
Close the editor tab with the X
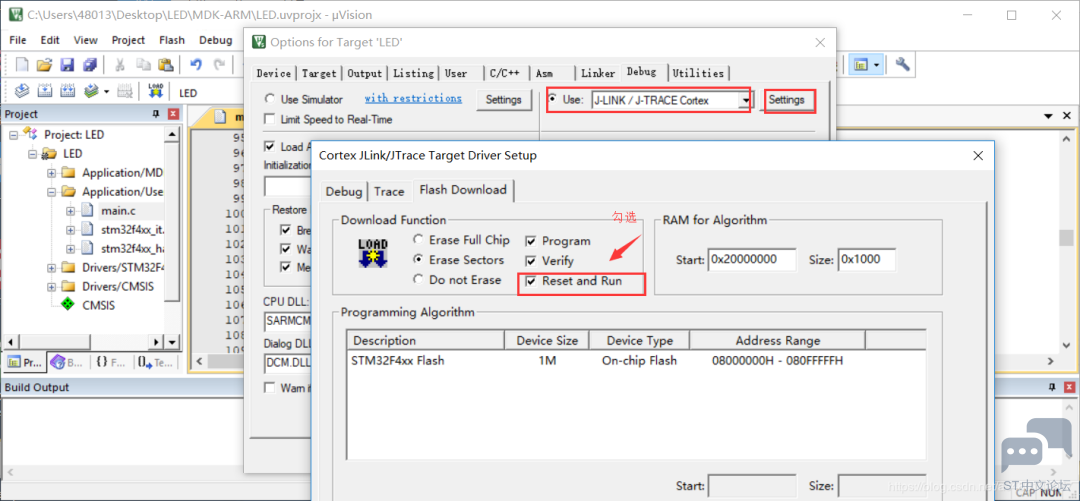[1067, 116]
